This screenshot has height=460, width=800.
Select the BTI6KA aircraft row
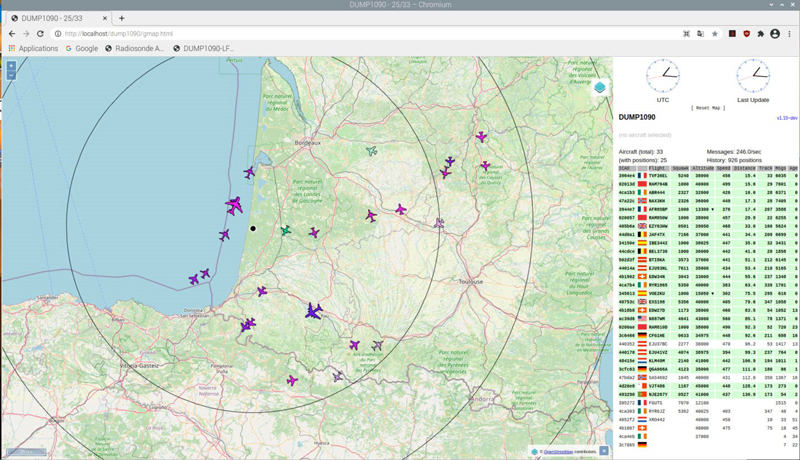(708, 260)
